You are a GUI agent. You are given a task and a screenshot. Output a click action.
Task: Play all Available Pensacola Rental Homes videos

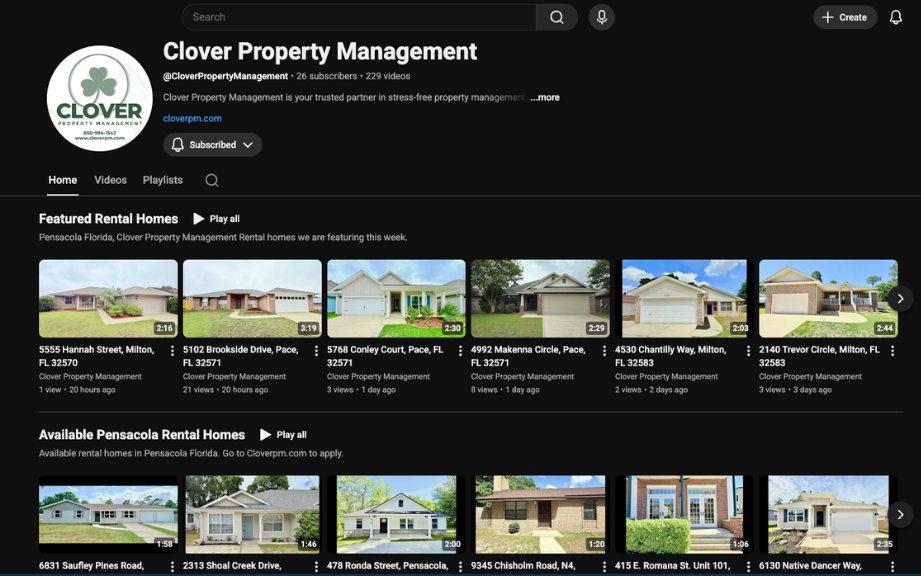tap(283, 434)
